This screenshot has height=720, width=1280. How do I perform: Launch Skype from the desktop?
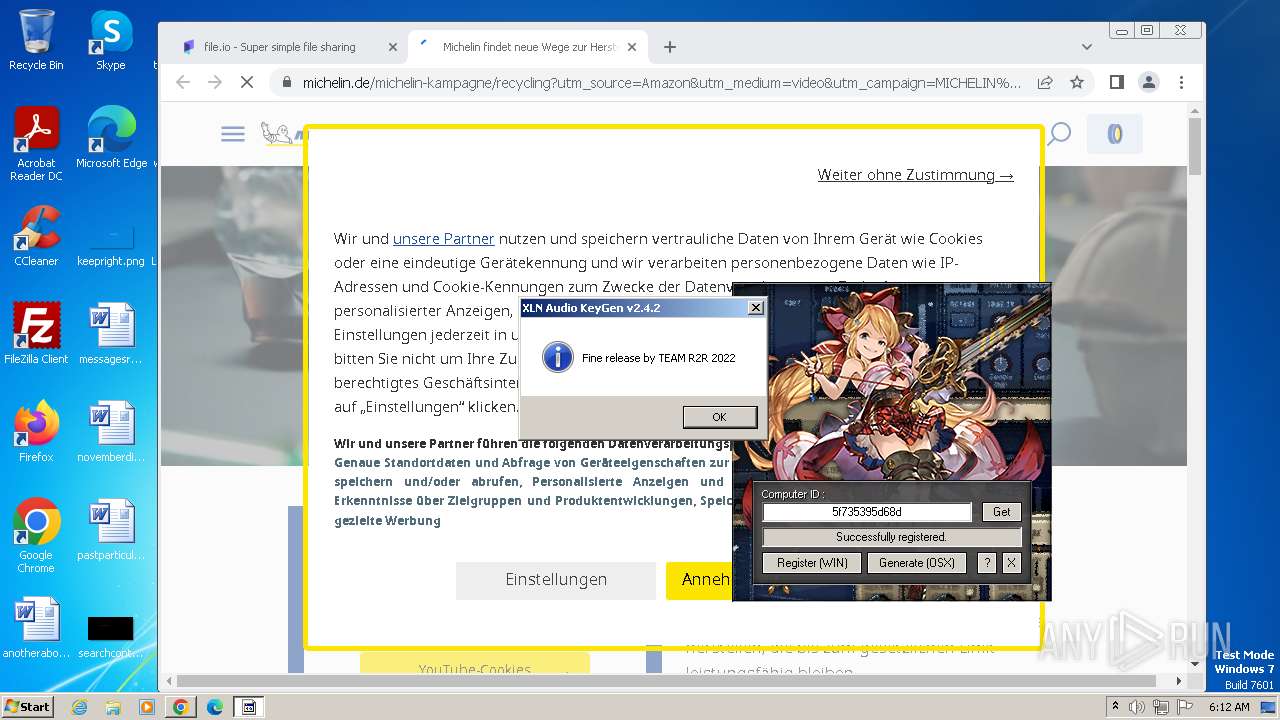tap(110, 40)
